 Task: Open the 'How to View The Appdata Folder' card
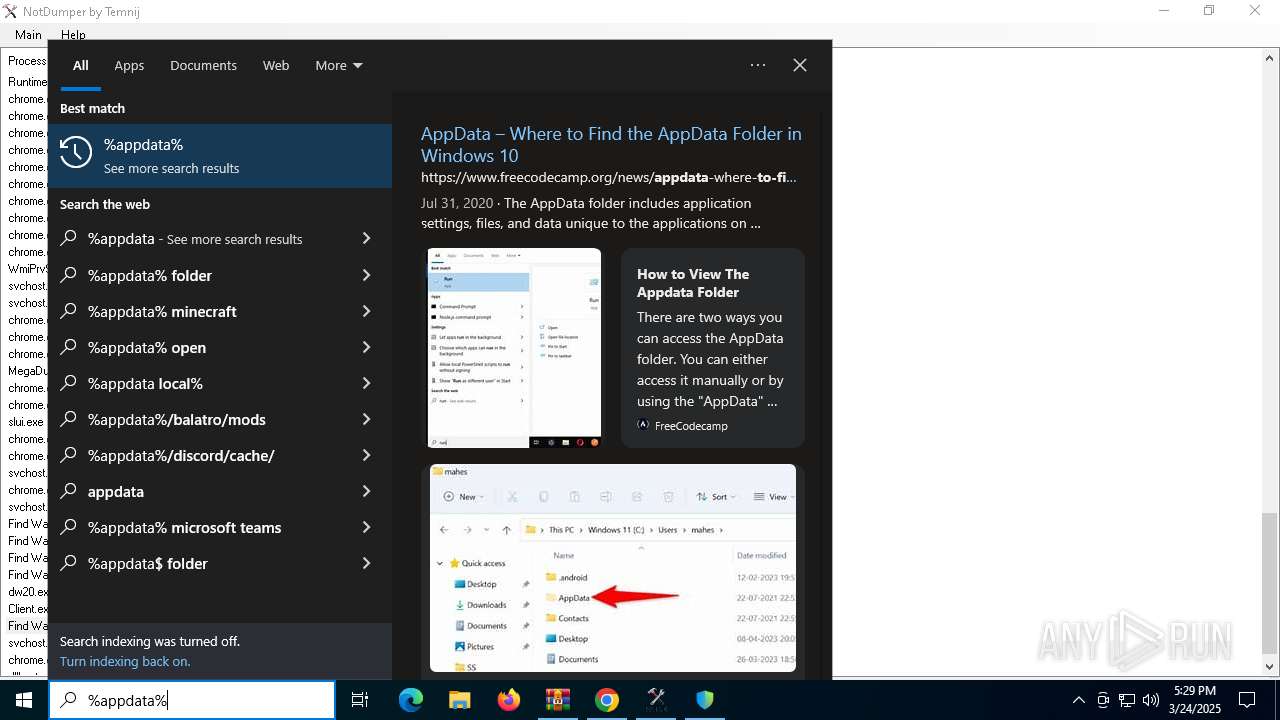coord(713,347)
